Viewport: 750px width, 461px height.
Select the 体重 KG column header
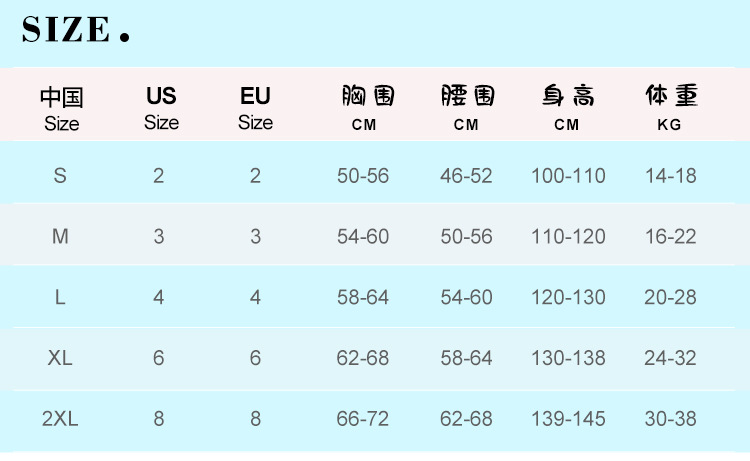670,108
